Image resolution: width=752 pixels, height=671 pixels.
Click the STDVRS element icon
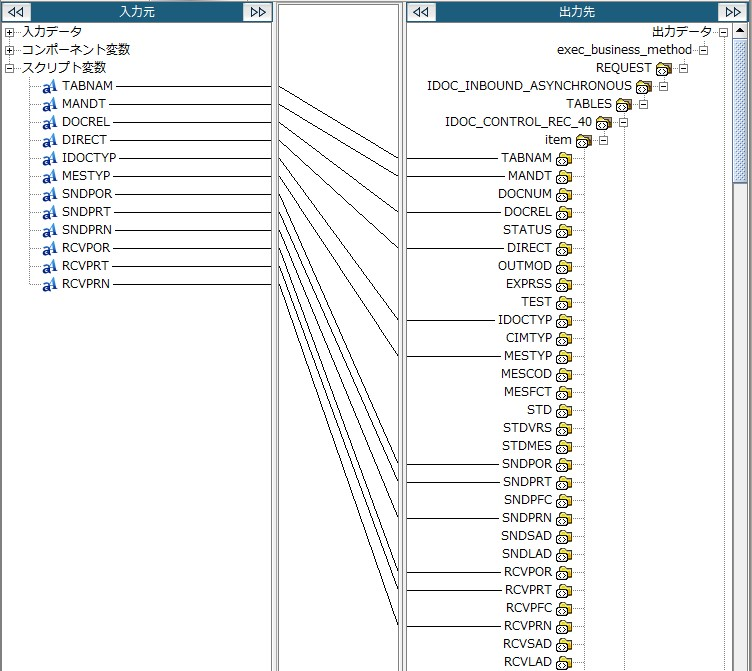[x=564, y=429]
